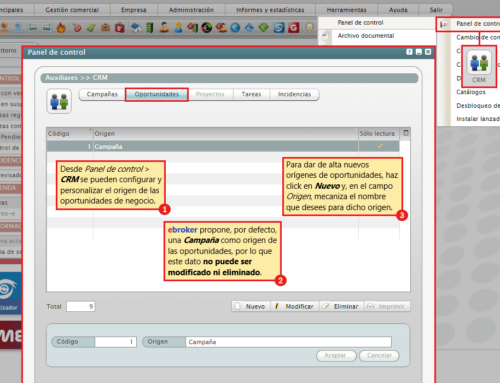Click the Sólo lectura column header
The width and height of the screenshot is (500, 383).
tap(379, 134)
